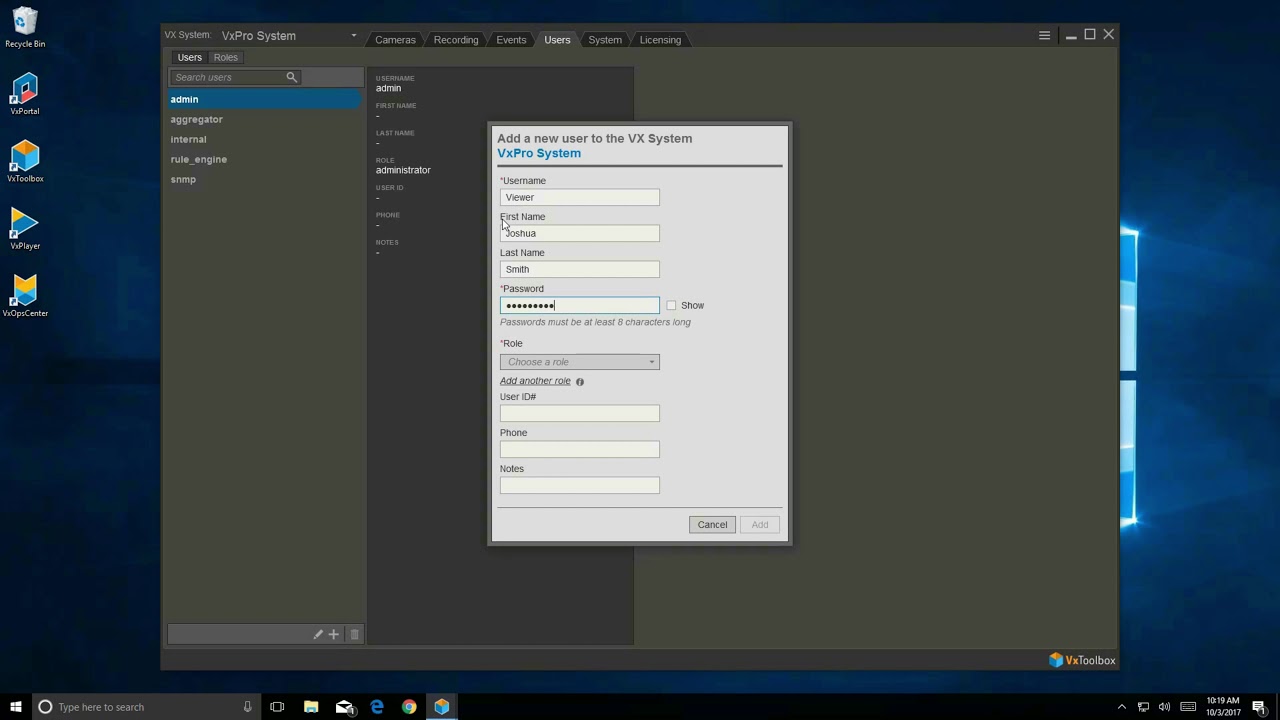Viewport: 1280px width, 720px height.
Task: Switch to the System tab
Action: coord(605,40)
